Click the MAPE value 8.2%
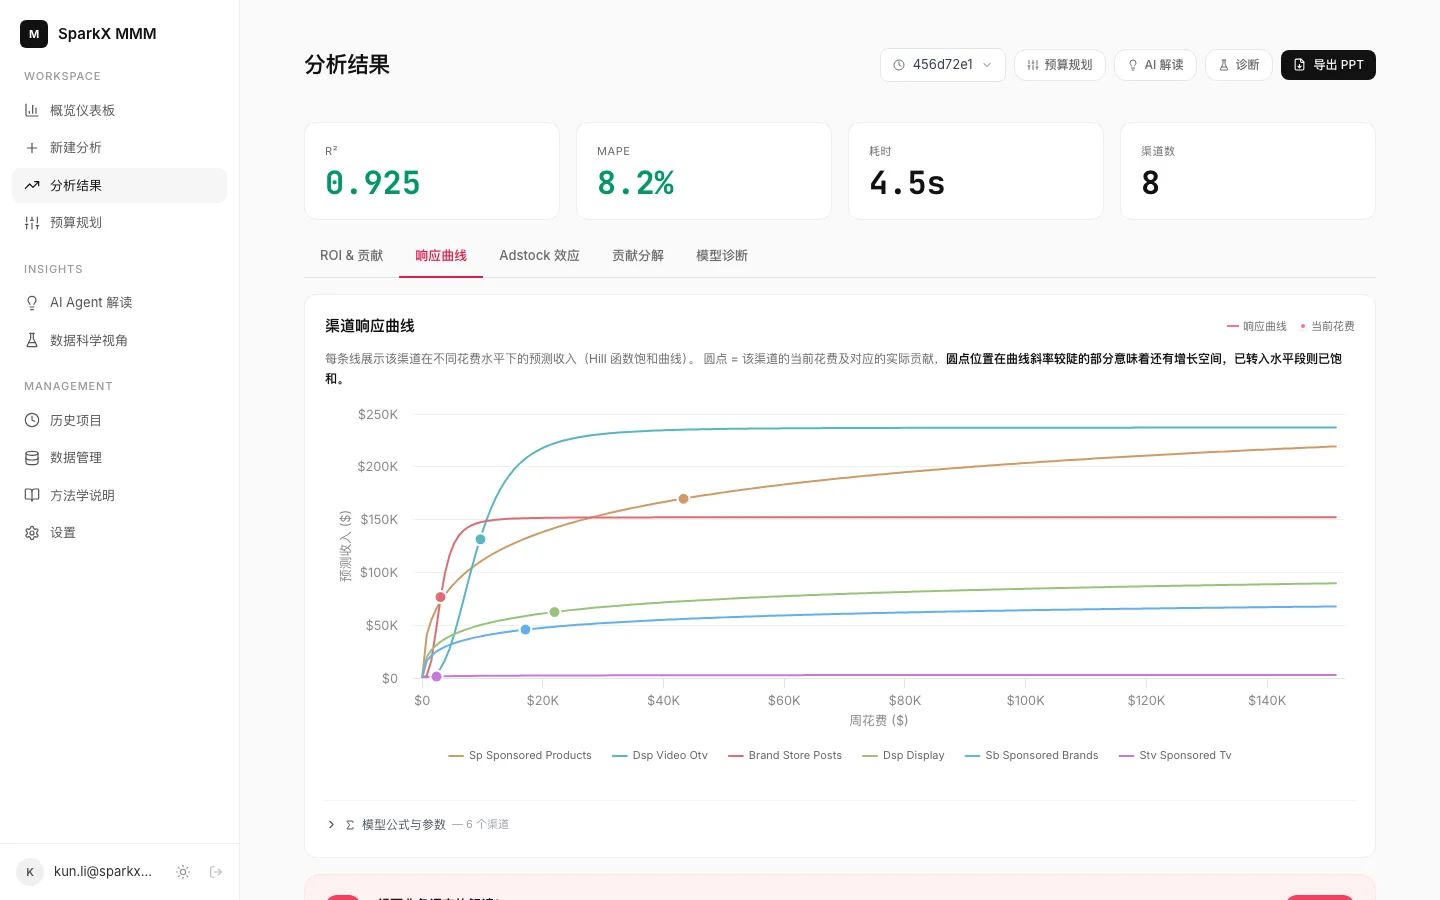Viewport: 1440px width, 900px height. click(x=636, y=183)
